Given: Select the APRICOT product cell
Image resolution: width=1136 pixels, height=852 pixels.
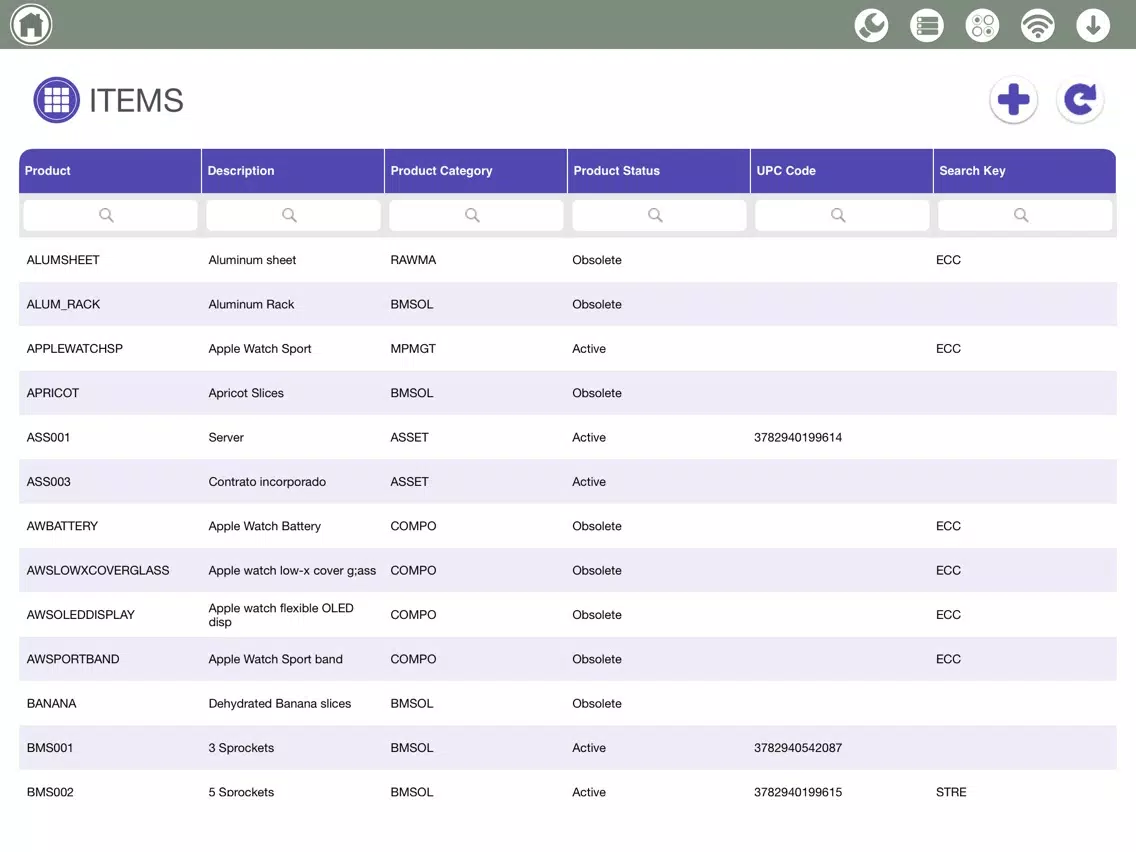Looking at the screenshot, I should 53,393.
